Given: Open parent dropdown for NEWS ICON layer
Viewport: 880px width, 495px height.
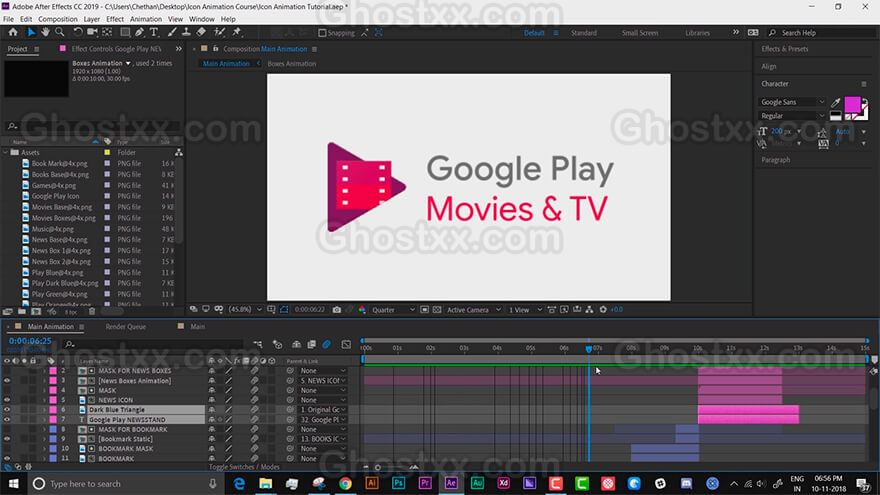Looking at the screenshot, I should [x=323, y=400].
